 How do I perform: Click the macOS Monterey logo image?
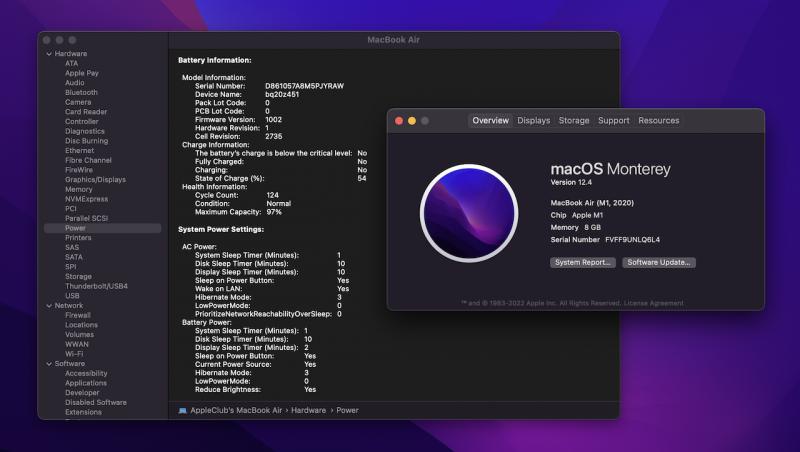click(x=469, y=213)
